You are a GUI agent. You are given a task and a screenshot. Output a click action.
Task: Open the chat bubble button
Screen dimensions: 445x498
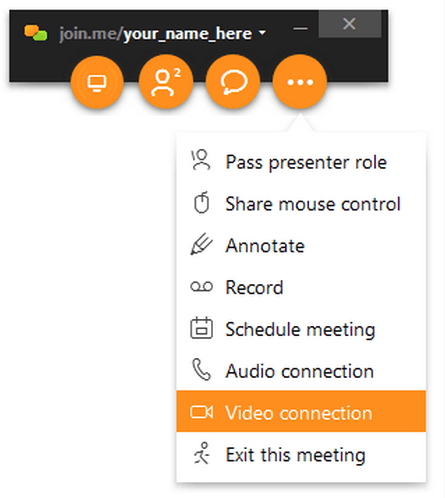tap(233, 82)
